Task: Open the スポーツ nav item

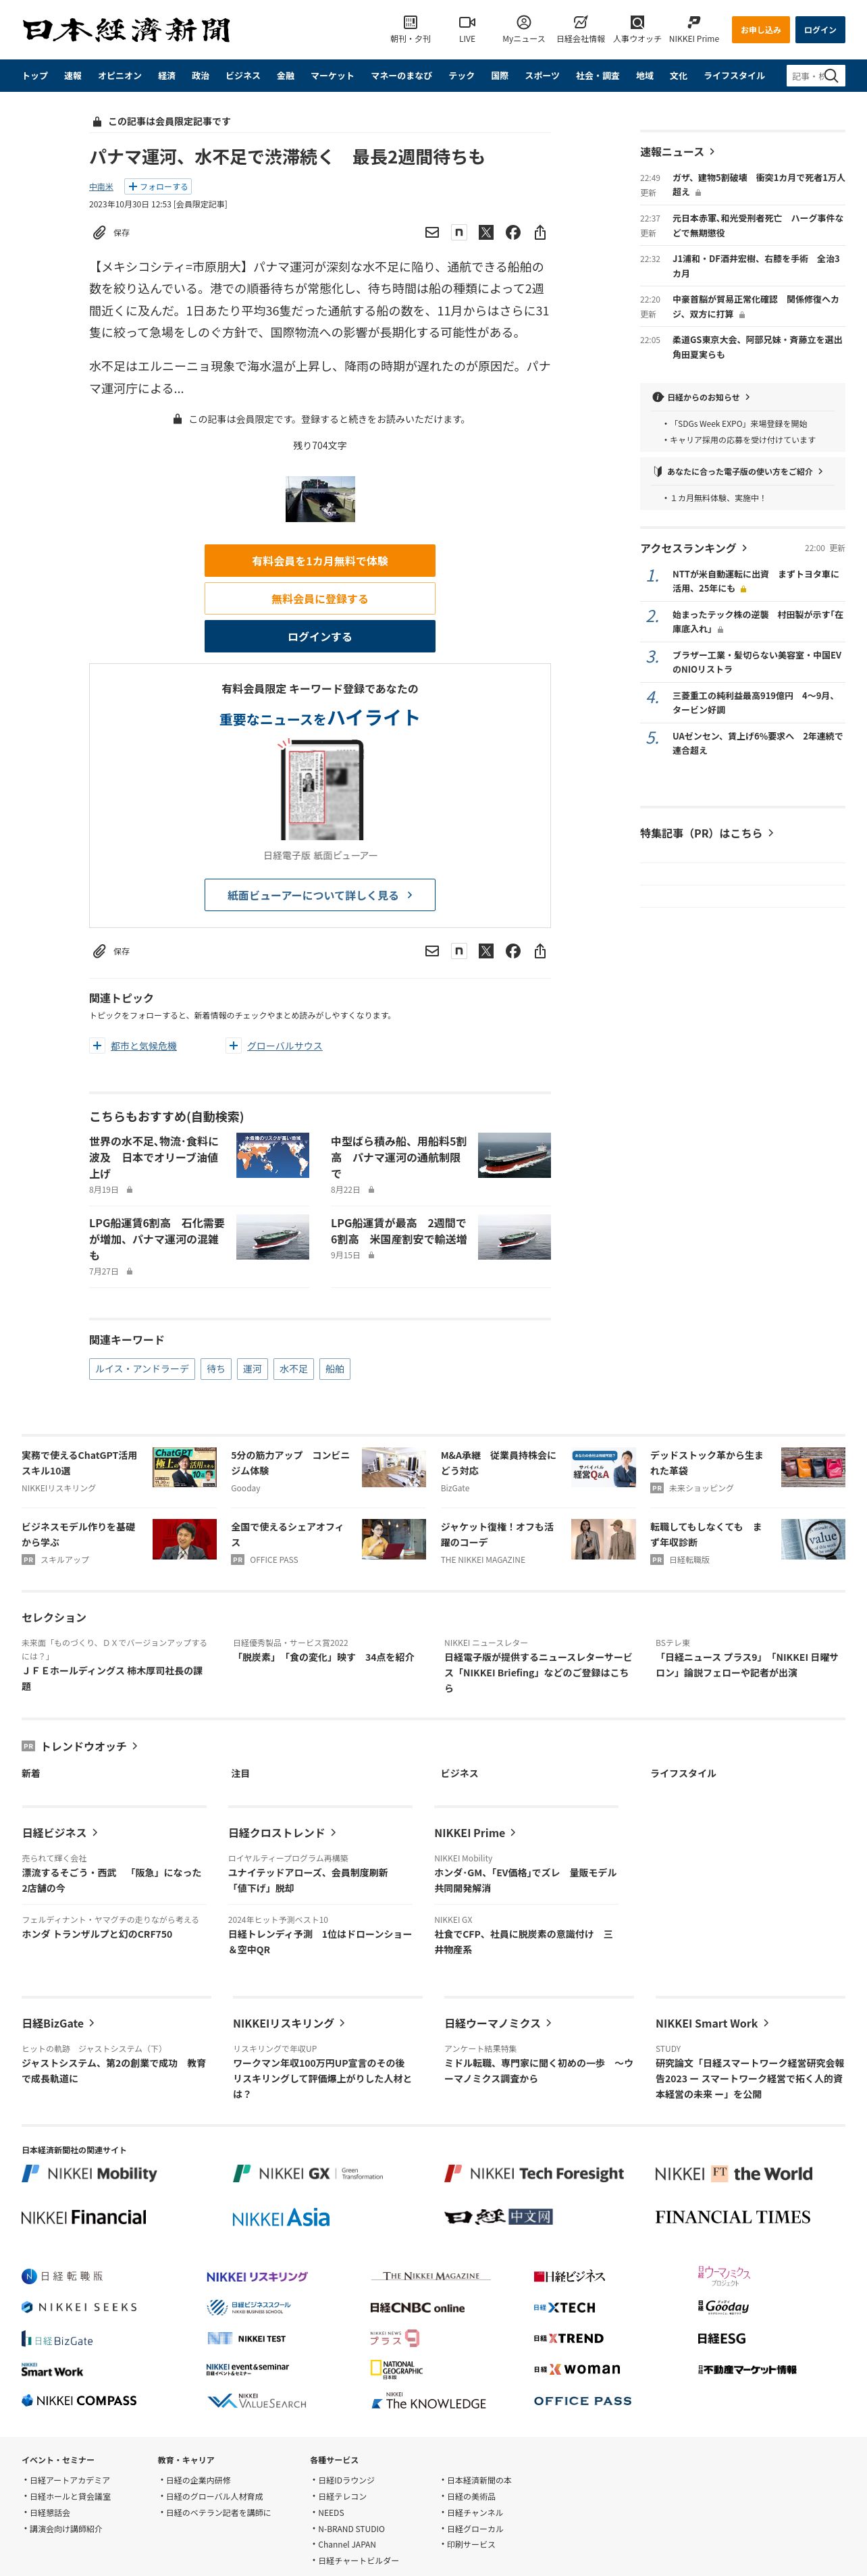Action: (542, 76)
